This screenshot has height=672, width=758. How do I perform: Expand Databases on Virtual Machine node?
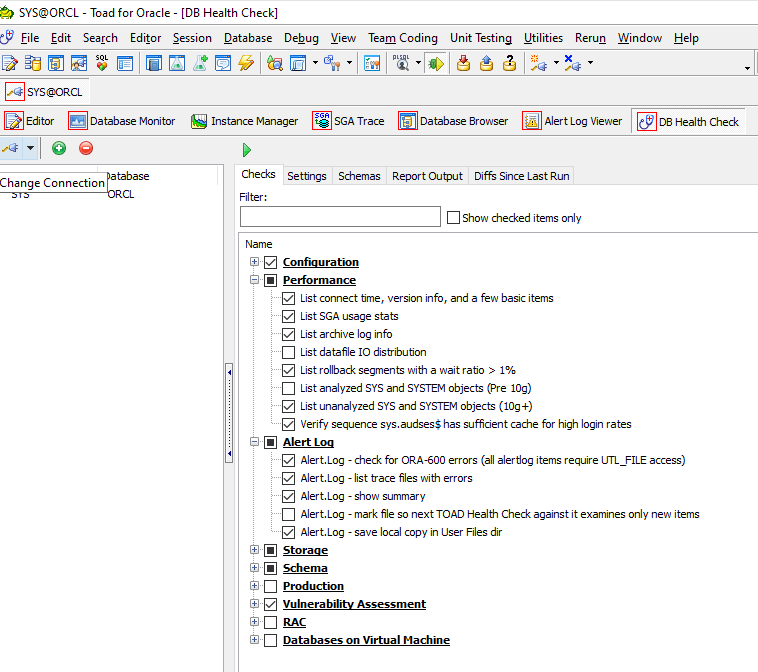254,640
